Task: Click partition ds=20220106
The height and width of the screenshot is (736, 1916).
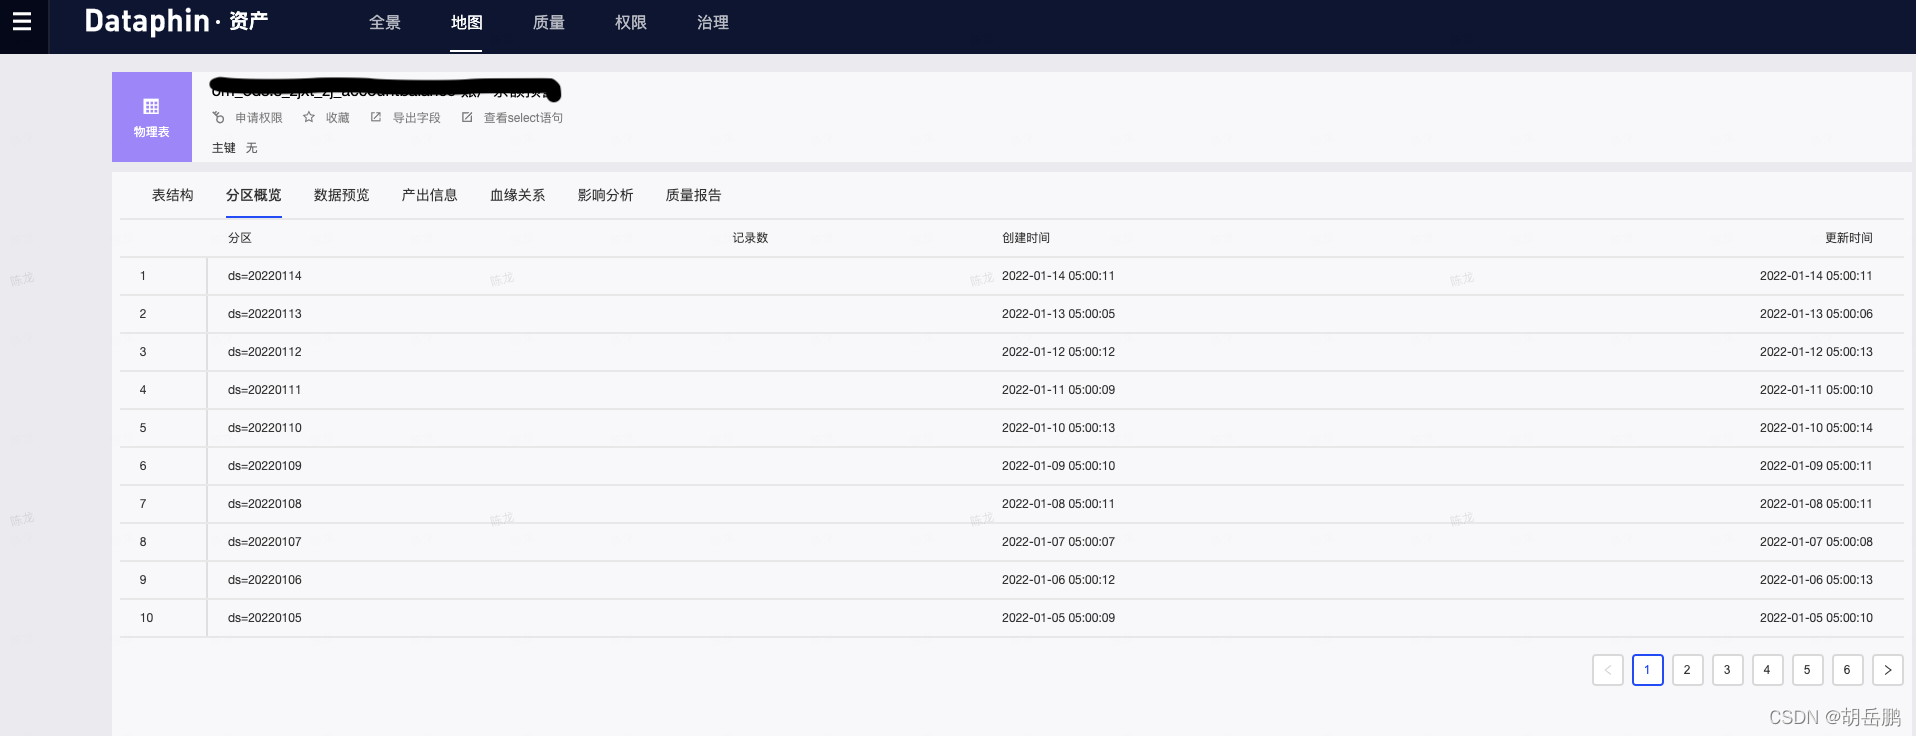Action: pyautogui.click(x=265, y=580)
